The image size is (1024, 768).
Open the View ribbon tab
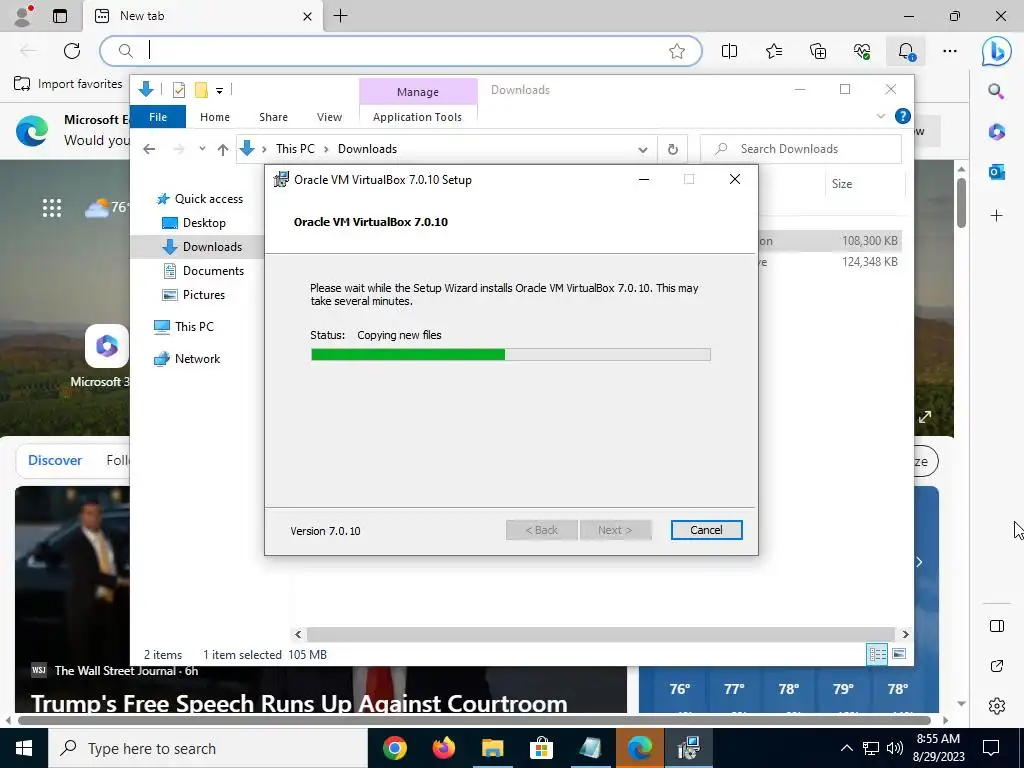329,117
